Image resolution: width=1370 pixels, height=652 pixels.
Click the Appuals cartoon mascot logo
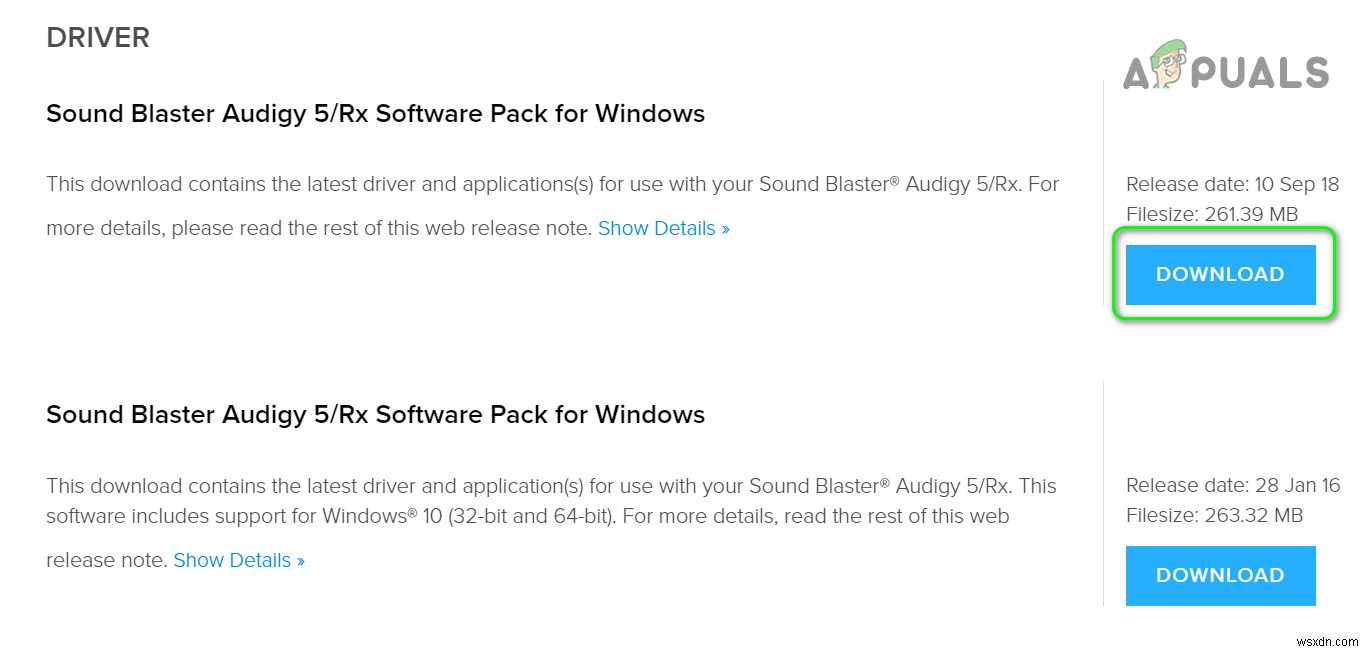tap(1166, 62)
